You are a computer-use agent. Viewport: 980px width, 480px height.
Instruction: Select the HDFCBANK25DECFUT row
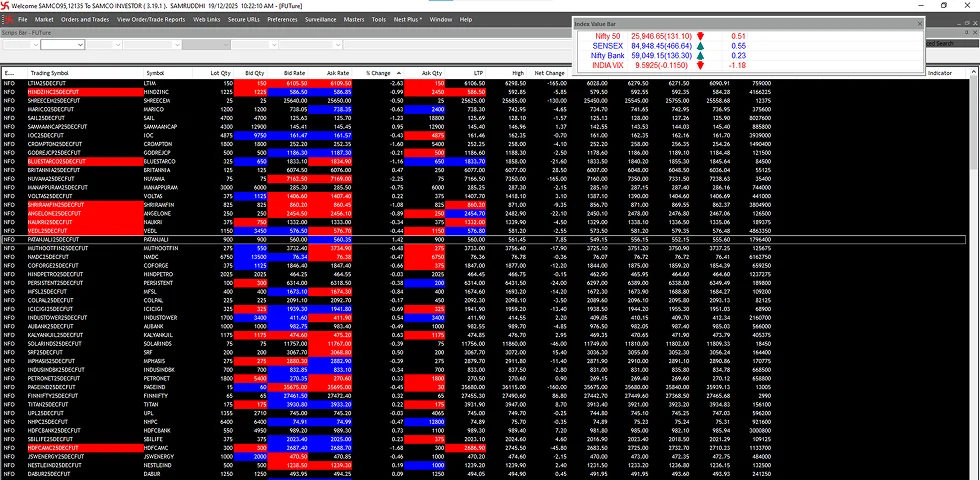[485, 431]
